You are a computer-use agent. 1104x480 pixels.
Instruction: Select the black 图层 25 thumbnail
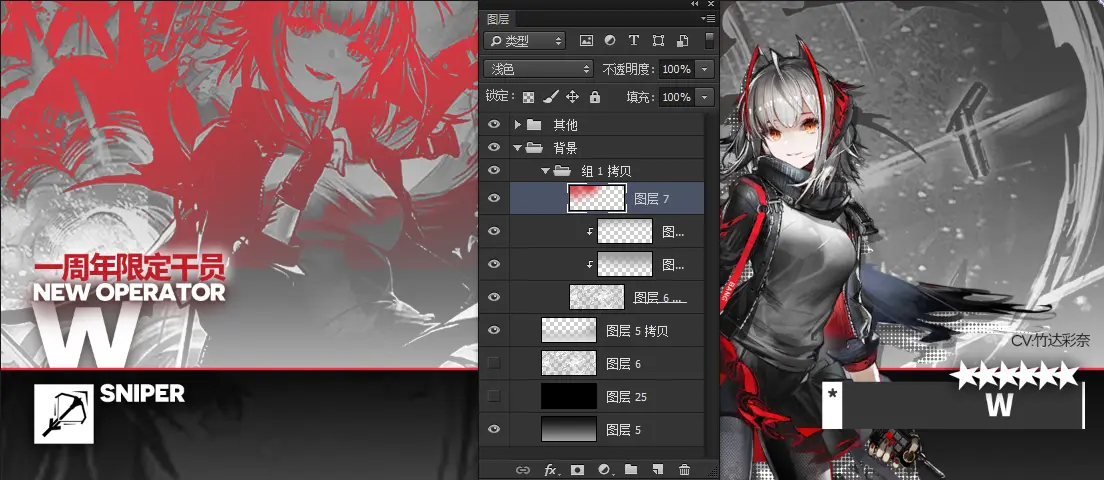(x=569, y=396)
